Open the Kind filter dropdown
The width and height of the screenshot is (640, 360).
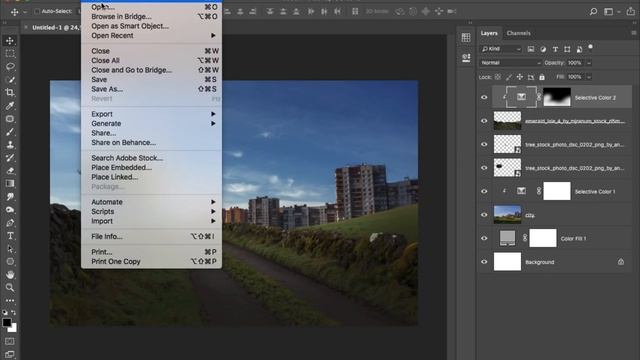501,49
